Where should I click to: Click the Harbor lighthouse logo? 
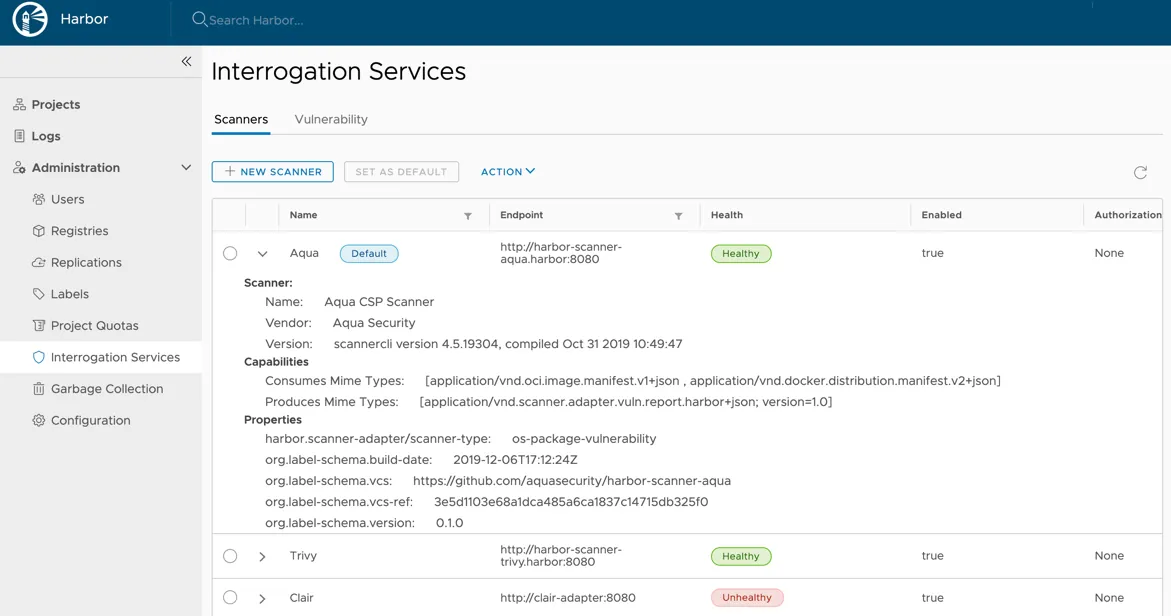30,19
